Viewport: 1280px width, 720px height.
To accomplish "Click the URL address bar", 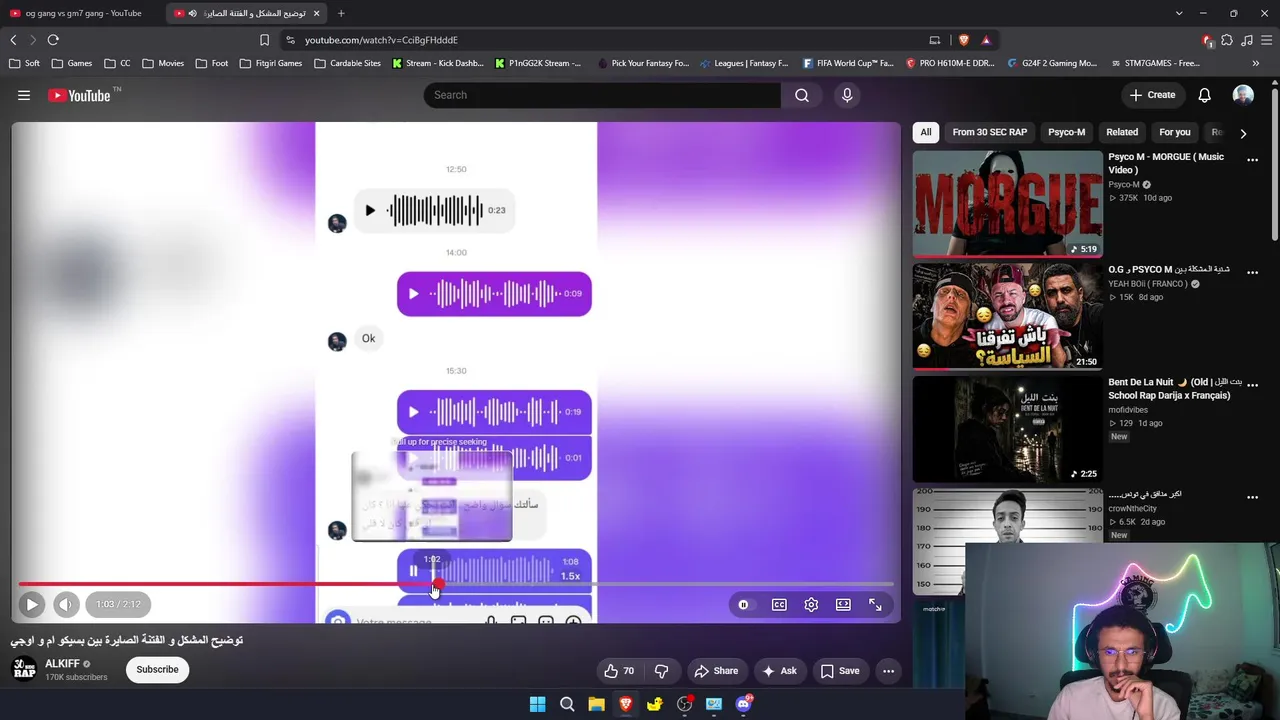I will tap(600, 40).
